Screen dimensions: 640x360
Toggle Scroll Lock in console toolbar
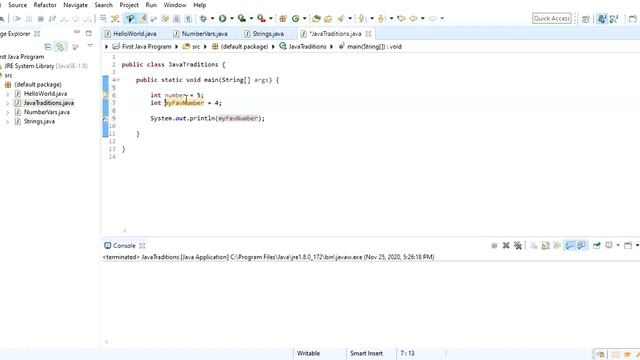pyautogui.click(x=545, y=245)
